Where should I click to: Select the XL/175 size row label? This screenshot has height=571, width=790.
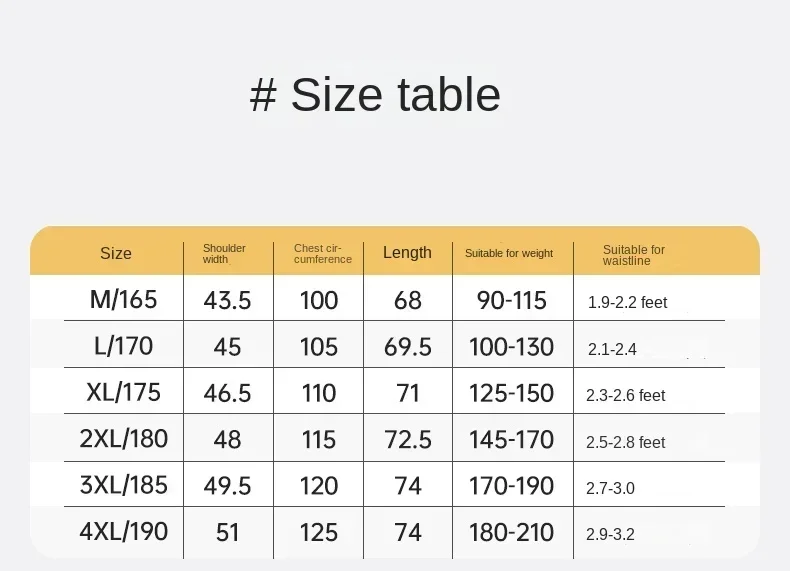point(124,392)
